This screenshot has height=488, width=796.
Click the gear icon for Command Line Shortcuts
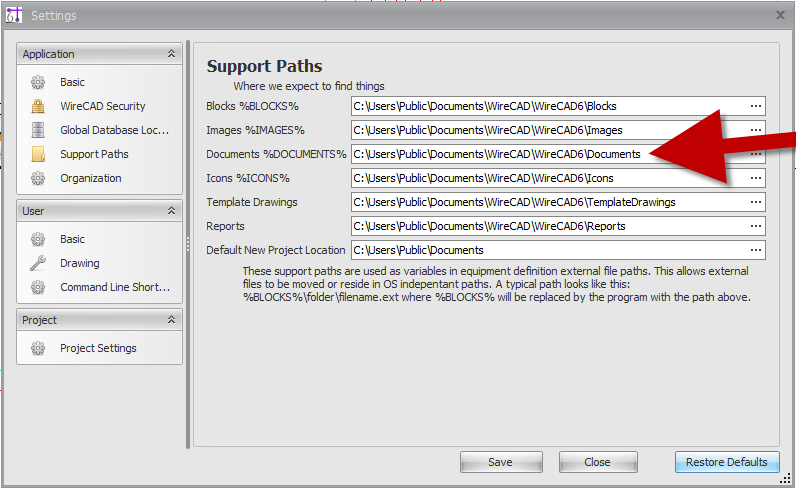tap(38, 287)
